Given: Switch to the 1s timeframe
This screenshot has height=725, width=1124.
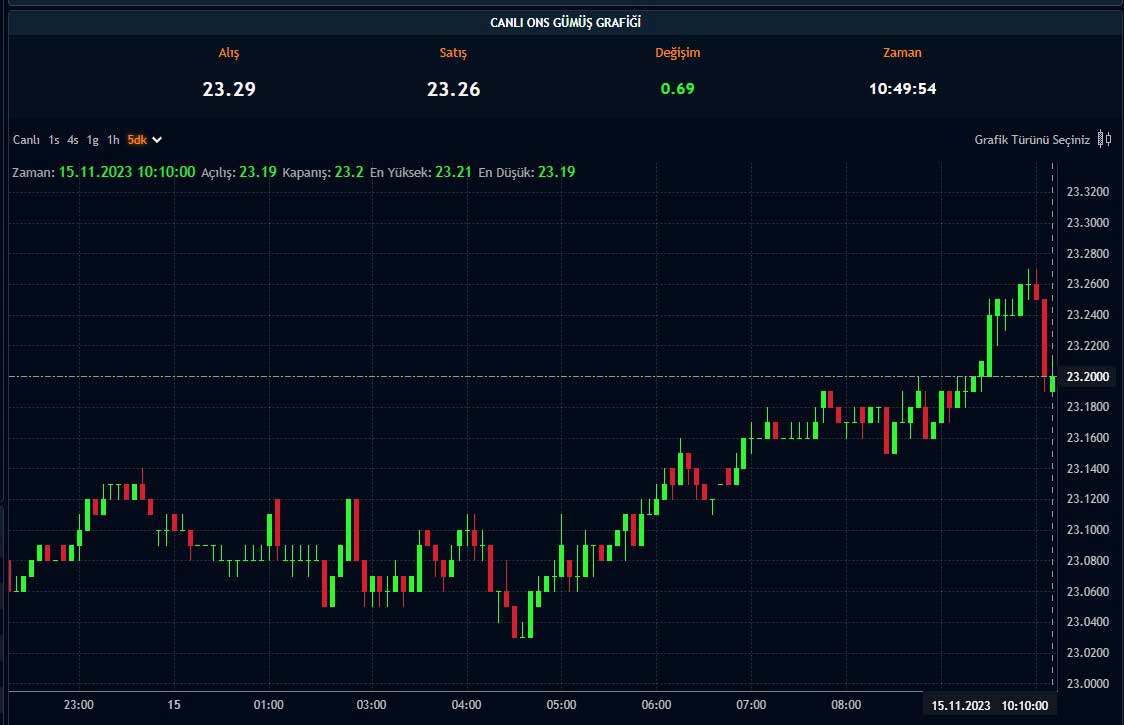Looking at the screenshot, I should 54,140.
